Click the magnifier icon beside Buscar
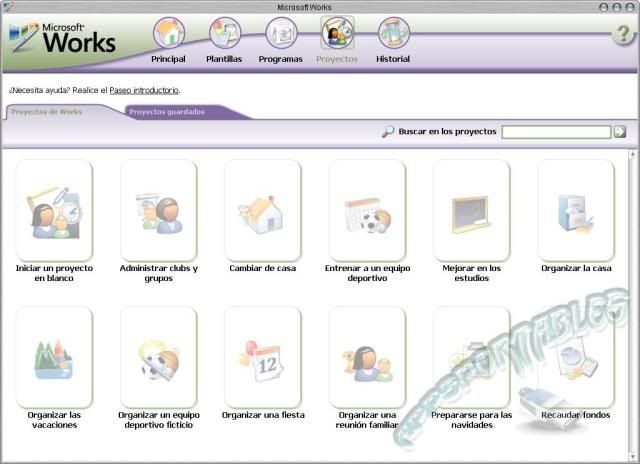The width and height of the screenshot is (640, 464). 387,131
